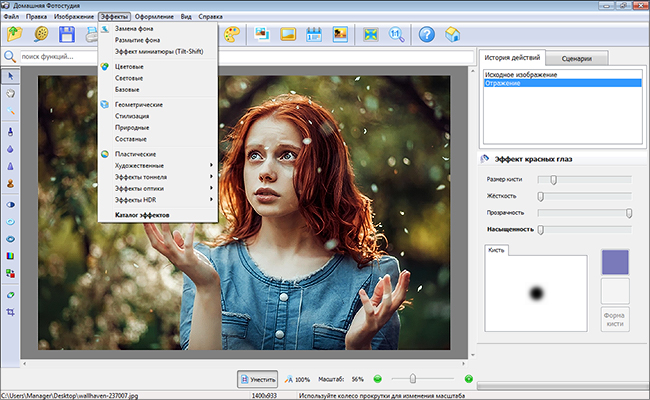Viewport: 650px width, 400px height.
Task: Click the green zoom-in plus button
Action: point(468,379)
